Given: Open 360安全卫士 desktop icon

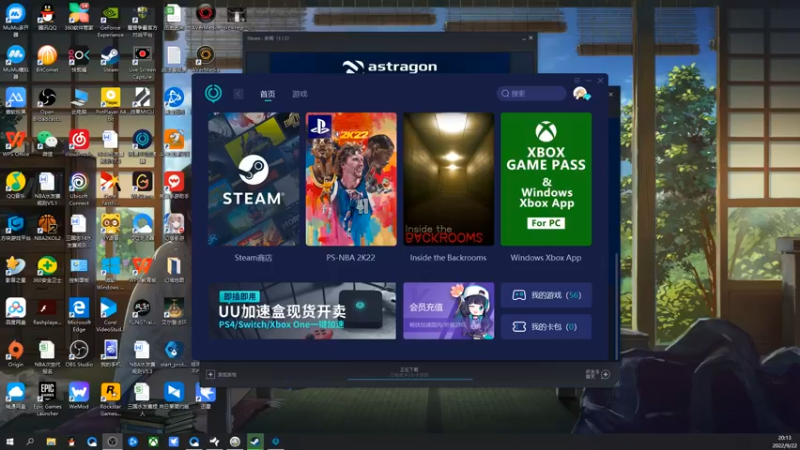Looking at the screenshot, I should coord(47,269).
